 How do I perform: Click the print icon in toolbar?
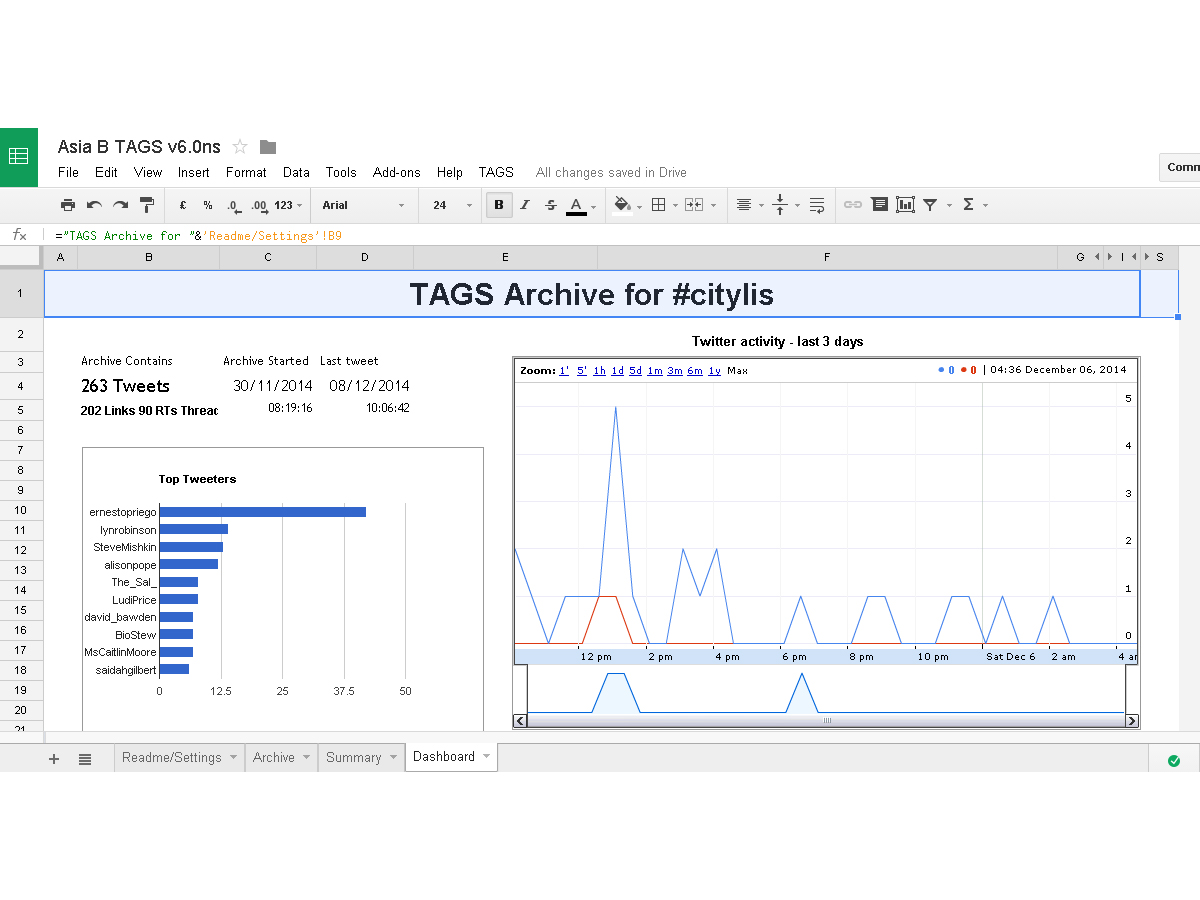click(x=68, y=205)
